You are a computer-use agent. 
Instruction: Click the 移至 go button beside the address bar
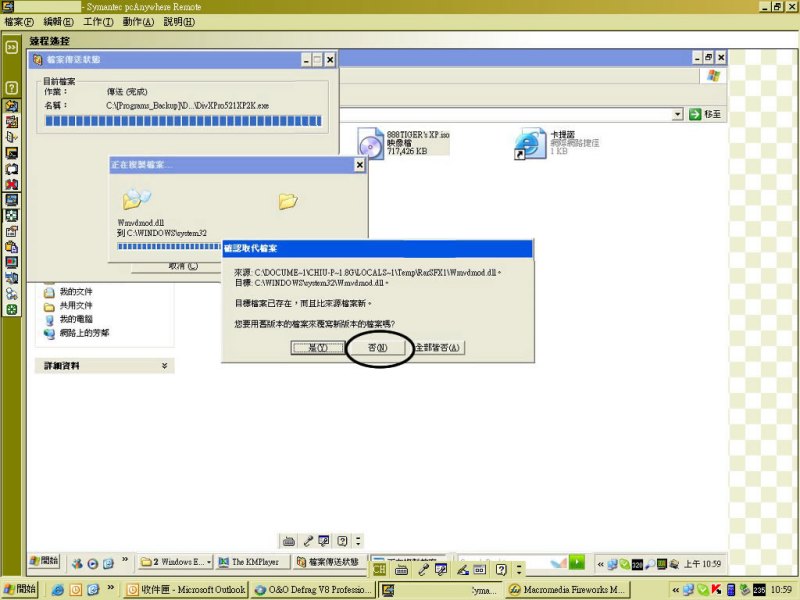point(706,114)
